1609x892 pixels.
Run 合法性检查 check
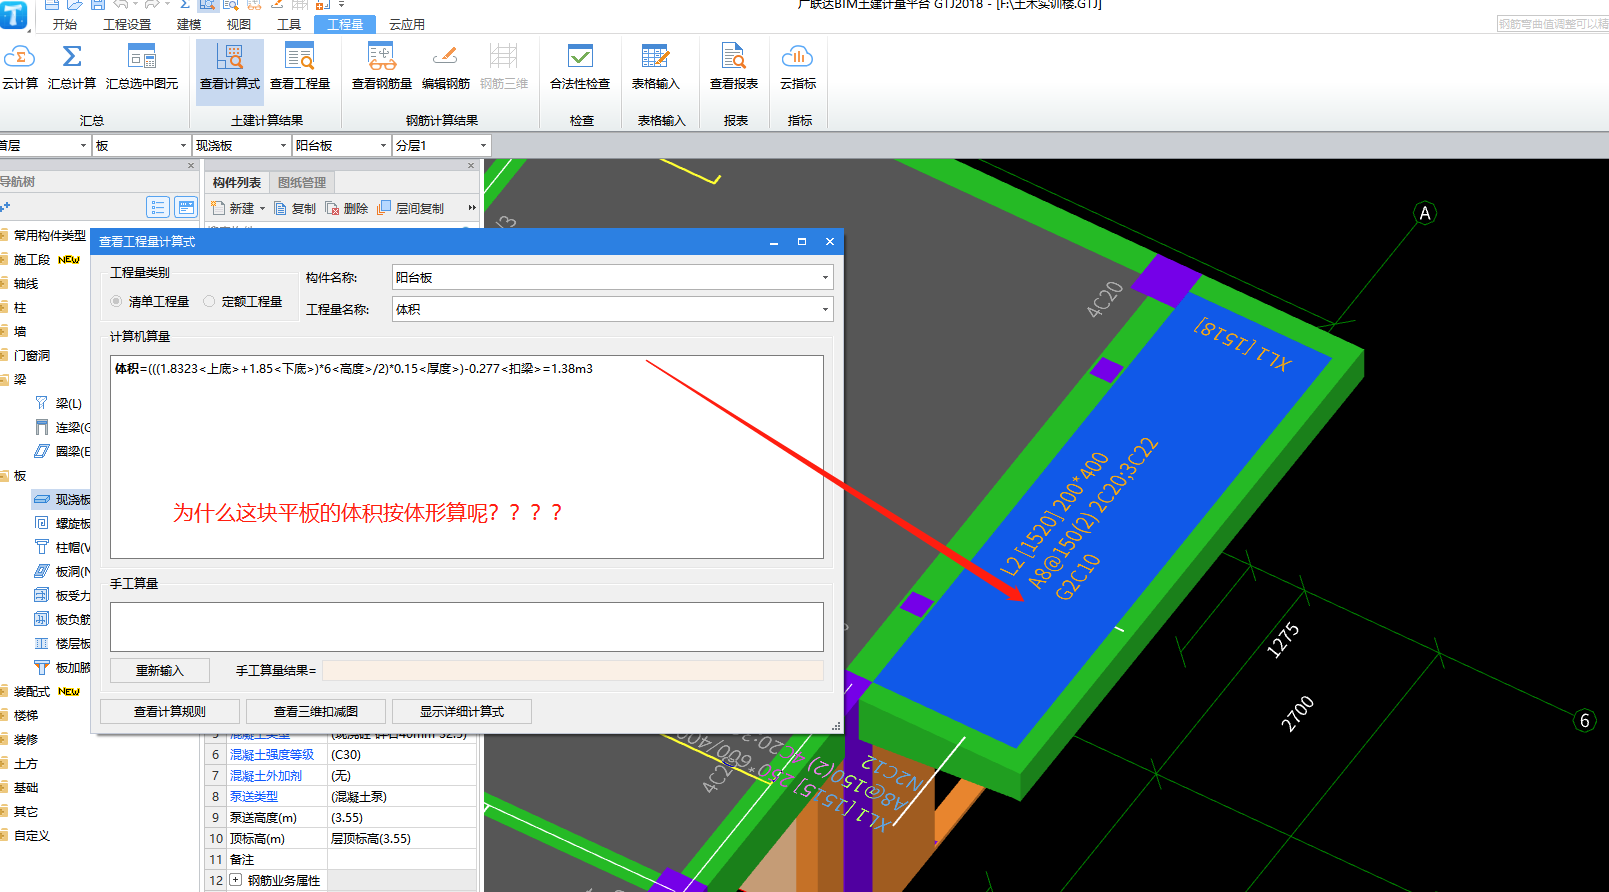click(x=580, y=68)
